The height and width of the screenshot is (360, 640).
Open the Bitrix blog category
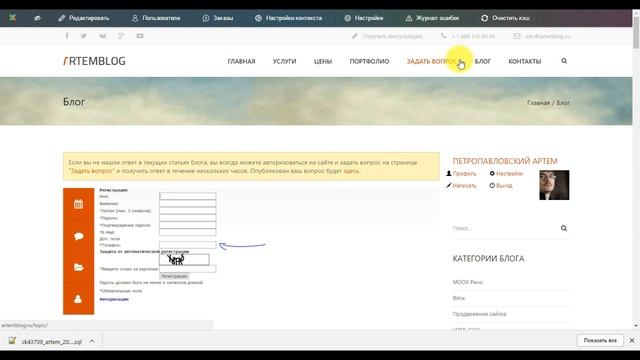(459, 298)
